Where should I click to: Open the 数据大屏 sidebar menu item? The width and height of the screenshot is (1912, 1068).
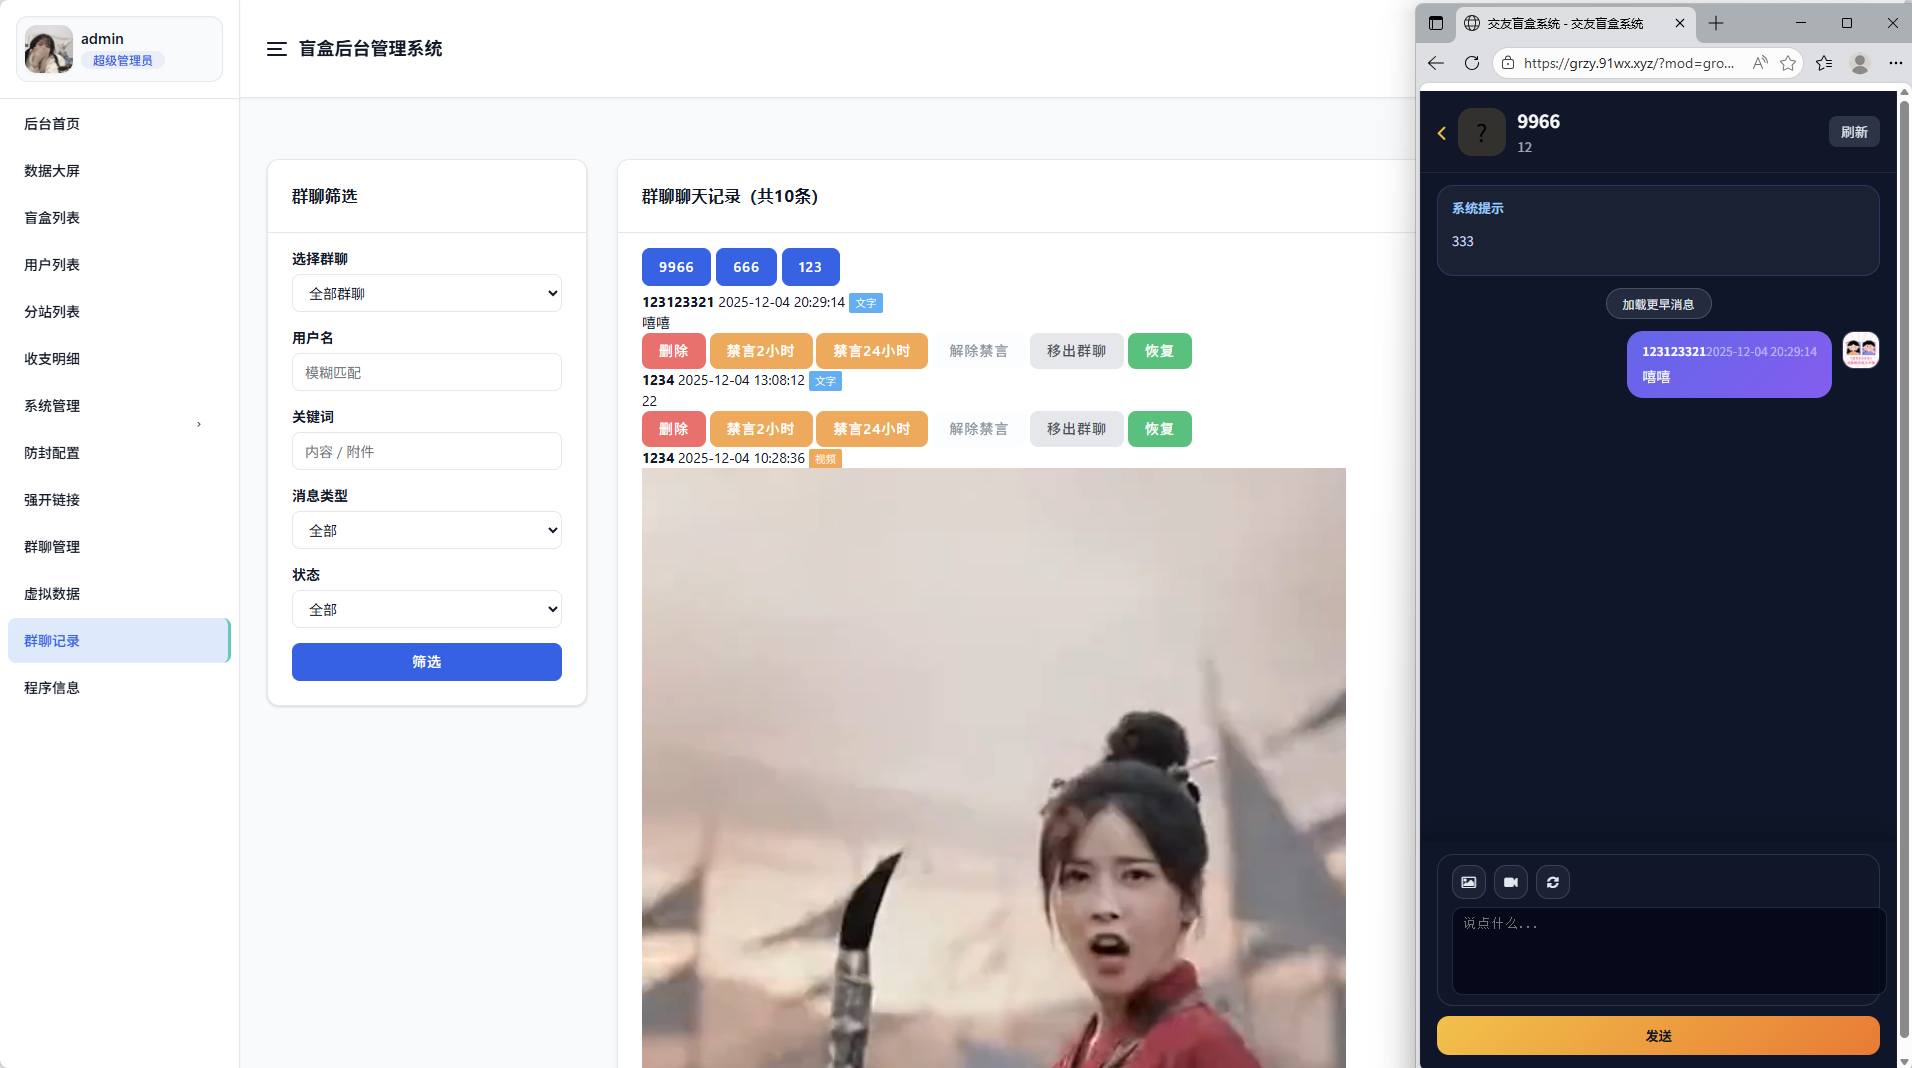tap(50, 170)
